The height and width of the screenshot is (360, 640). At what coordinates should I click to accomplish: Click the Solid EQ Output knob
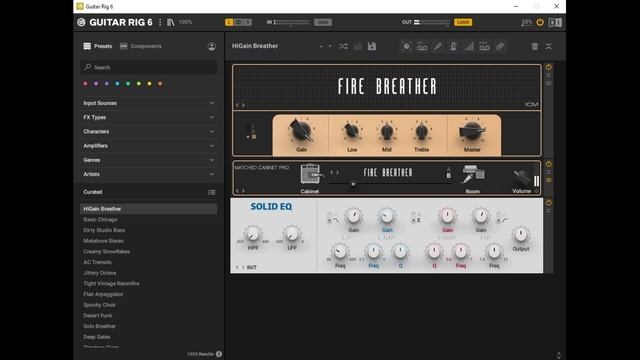[x=521, y=235]
